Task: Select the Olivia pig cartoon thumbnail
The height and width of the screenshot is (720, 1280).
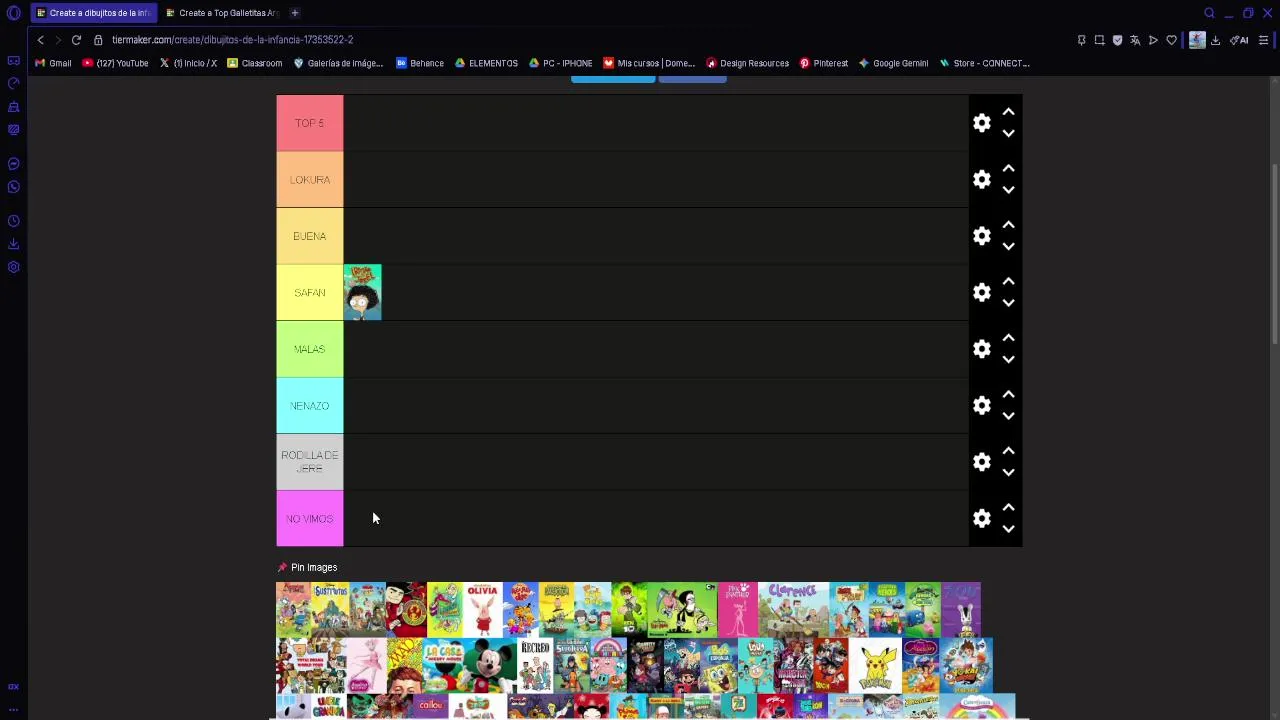Action: 482,609
